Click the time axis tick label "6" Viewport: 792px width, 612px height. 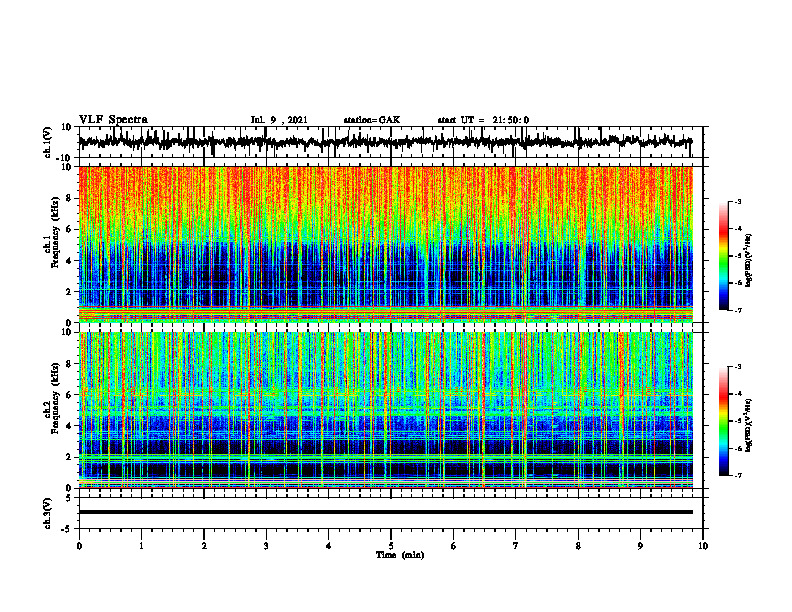(454, 546)
